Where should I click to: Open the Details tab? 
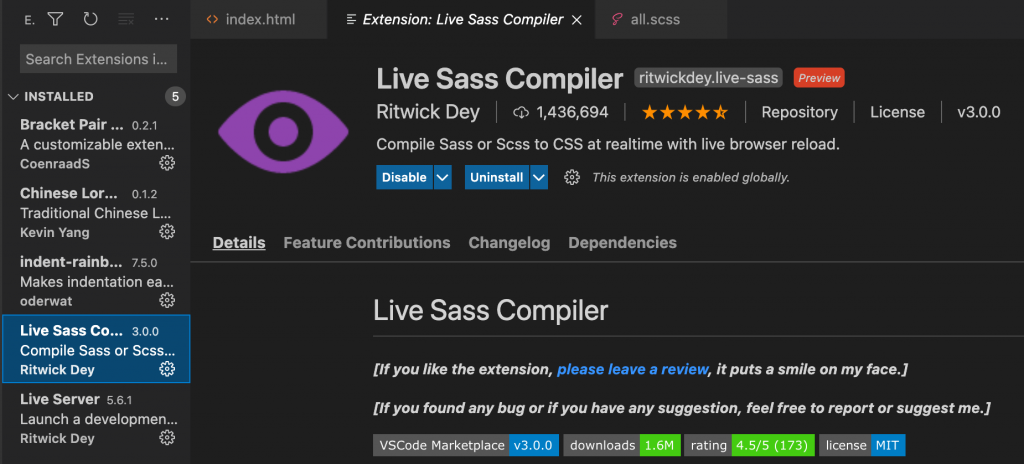(239, 243)
